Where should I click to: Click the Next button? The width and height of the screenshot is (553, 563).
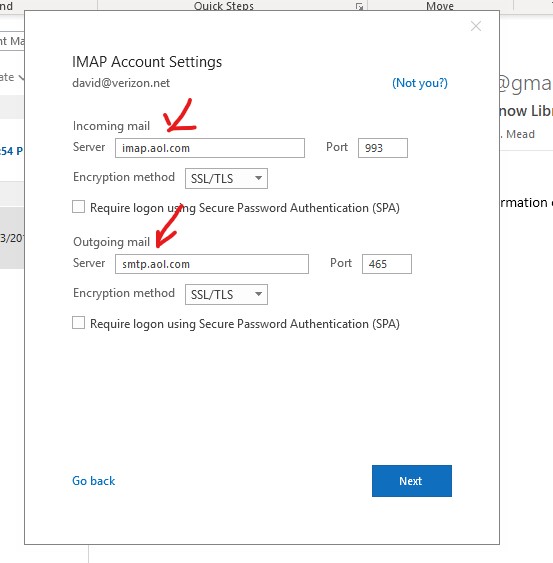click(x=412, y=481)
